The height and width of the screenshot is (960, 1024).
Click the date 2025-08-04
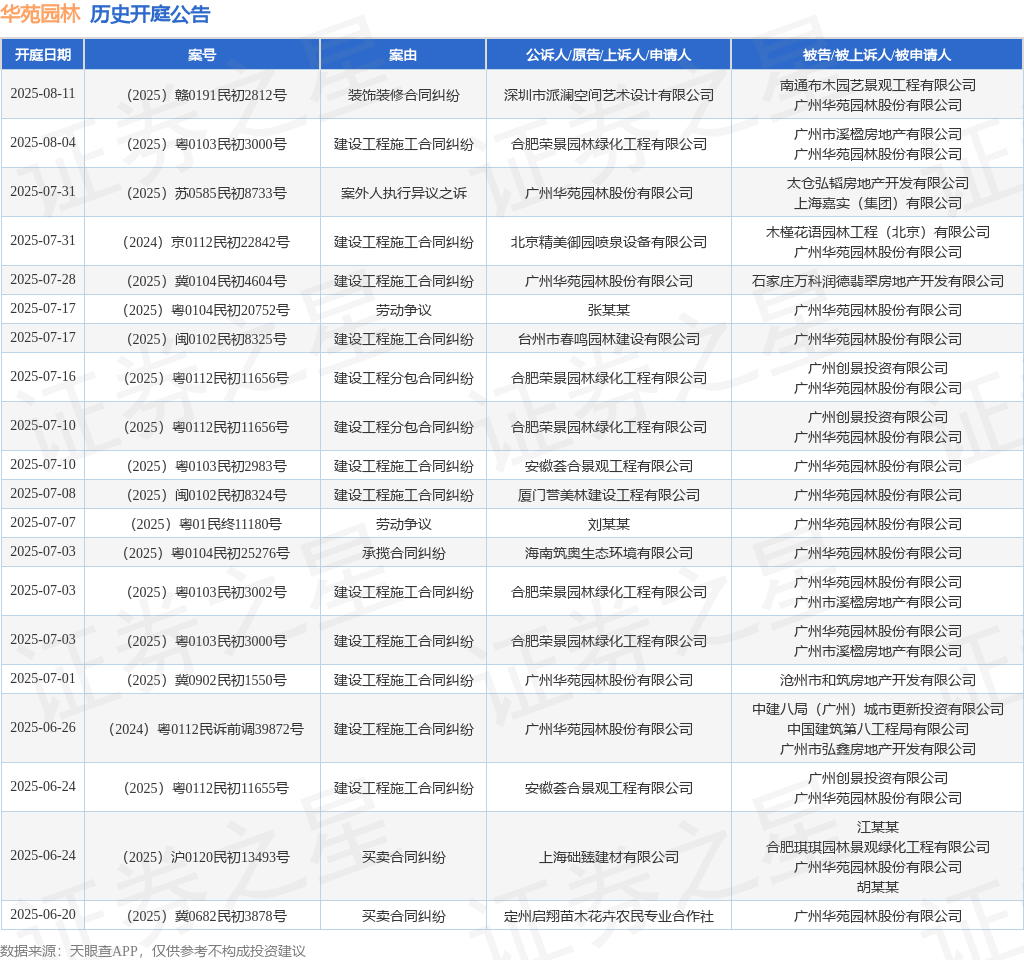pos(43,142)
